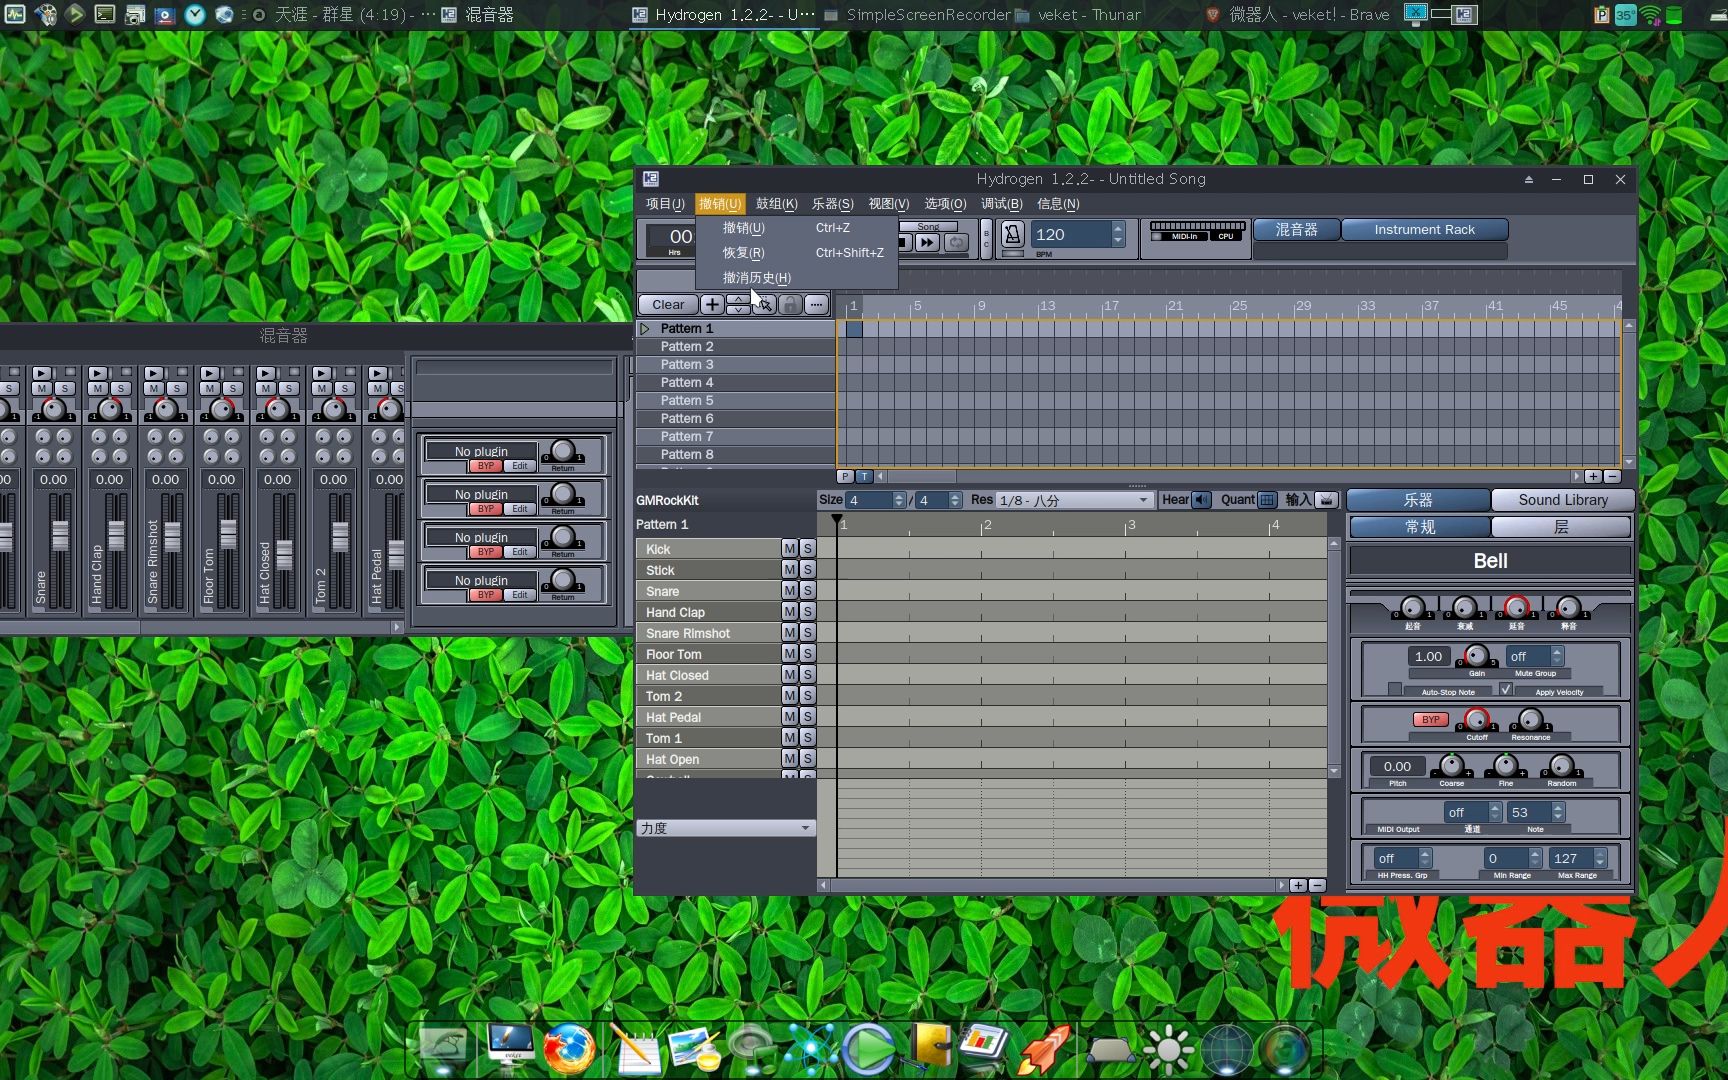Click the Clear button in song editor
Image resolution: width=1728 pixels, height=1080 pixels.
[x=668, y=305]
